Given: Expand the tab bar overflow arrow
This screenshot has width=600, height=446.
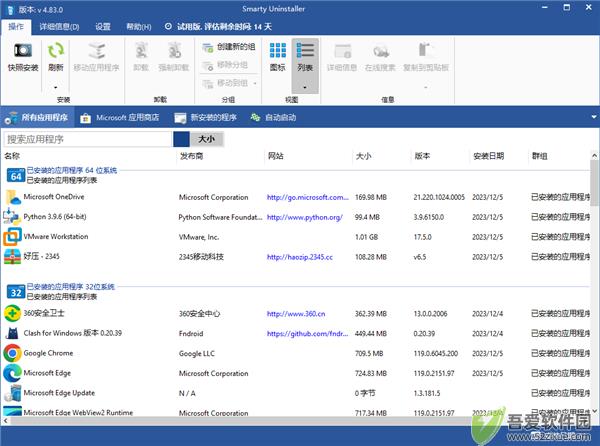Looking at the screenshot, I should 593,117.
